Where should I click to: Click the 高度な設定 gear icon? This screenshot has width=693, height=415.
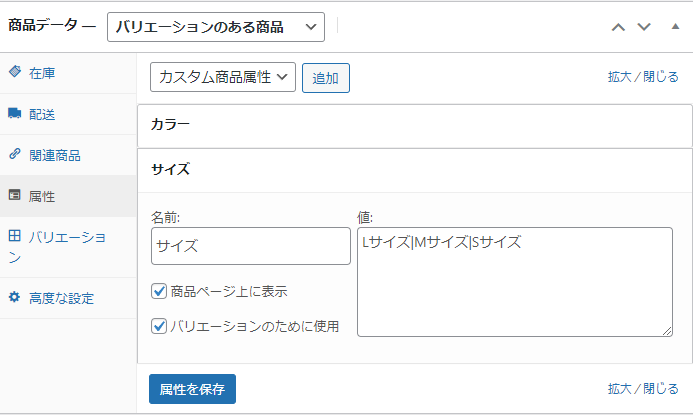point(15,297)
